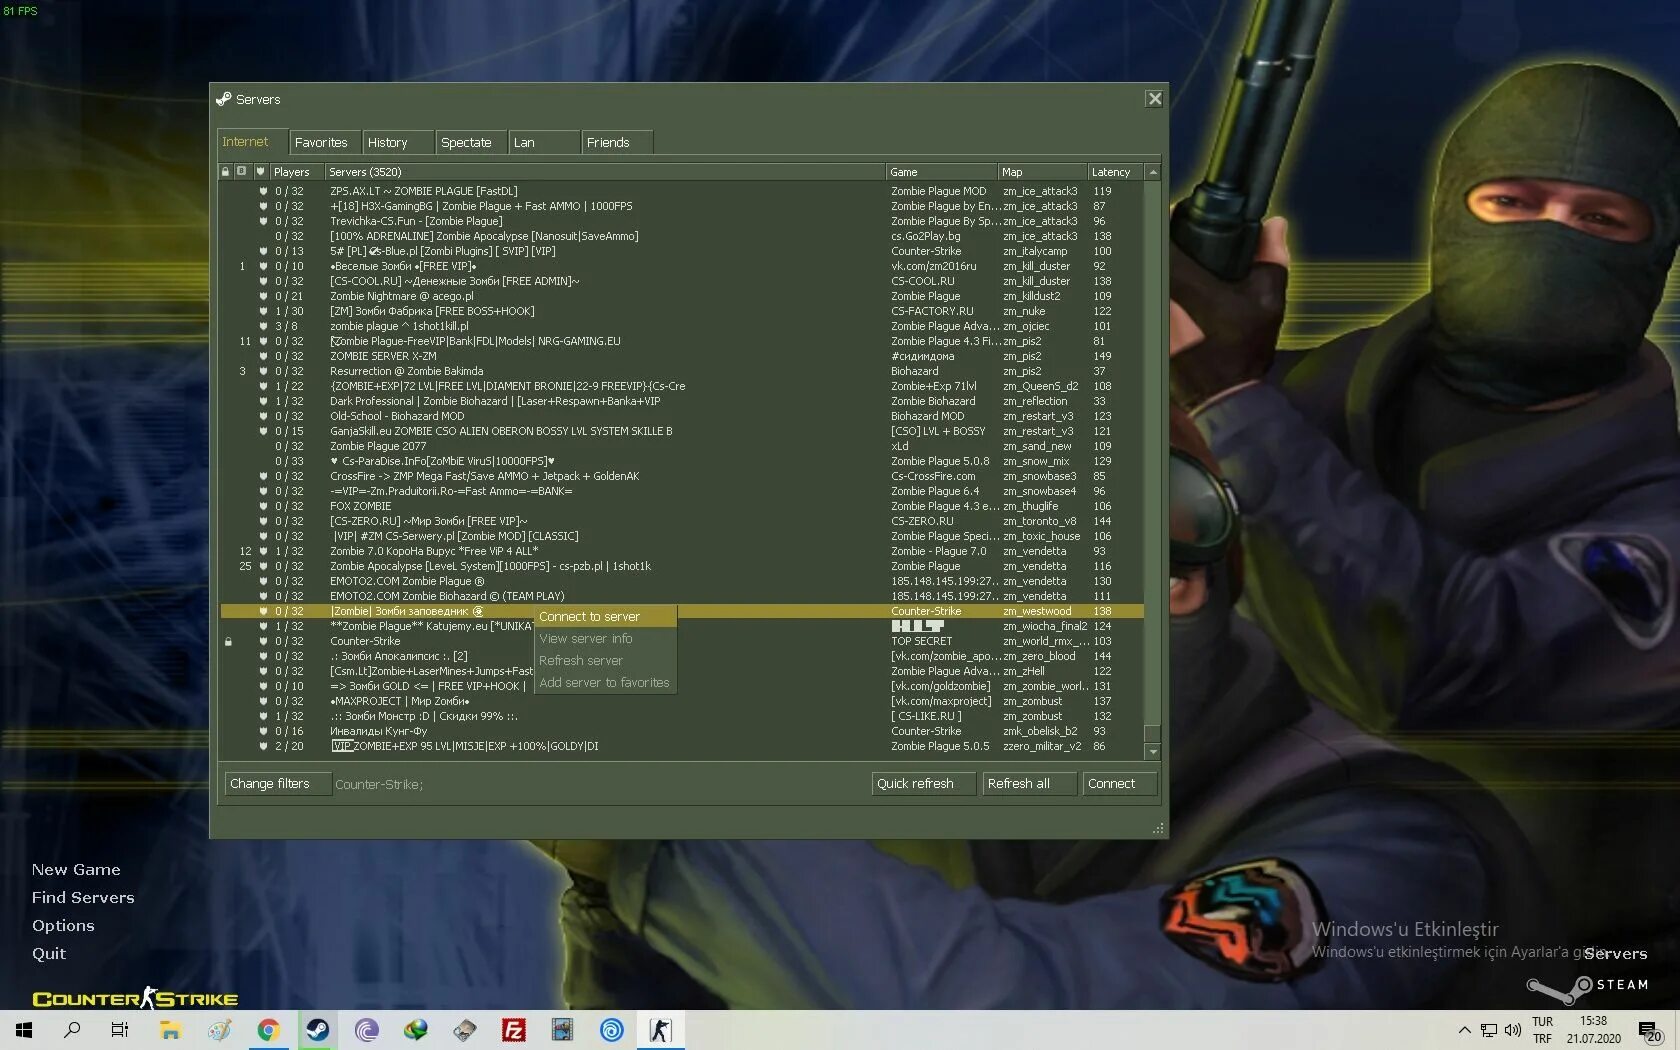Select the Spectate tab
This screenshot has height=1050, width=1680.
pyautogui.click(x=470, y=142)
